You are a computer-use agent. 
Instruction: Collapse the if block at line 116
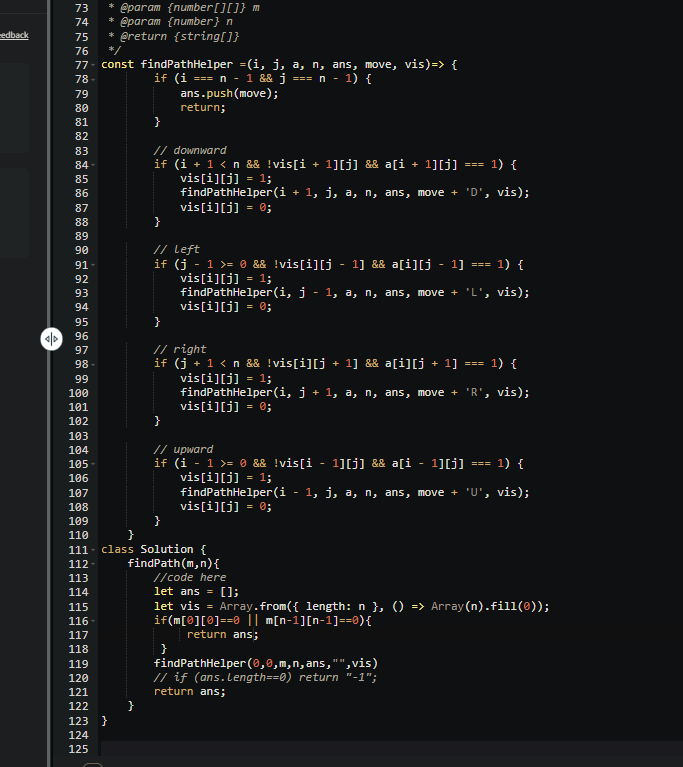click(93, 621)
